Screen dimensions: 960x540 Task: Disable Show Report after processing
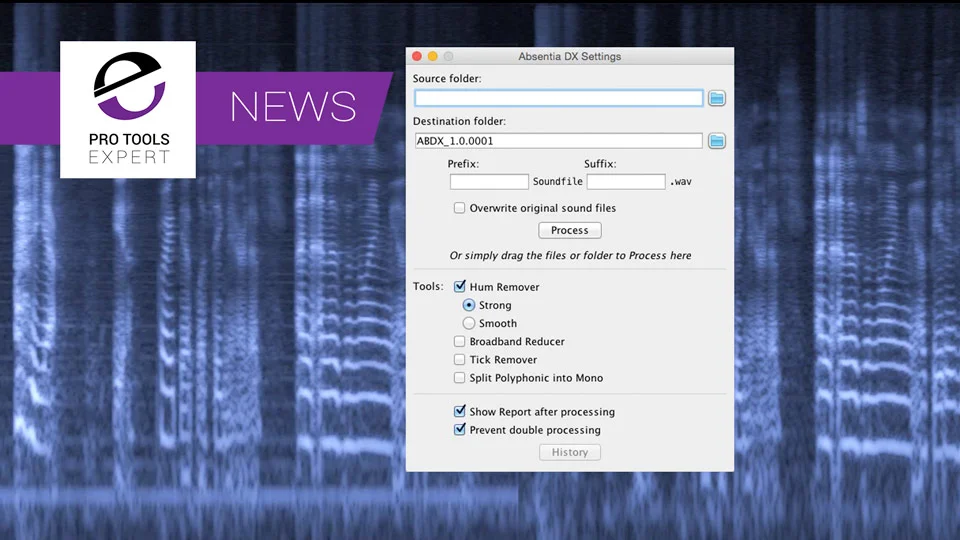pos(459,411)
